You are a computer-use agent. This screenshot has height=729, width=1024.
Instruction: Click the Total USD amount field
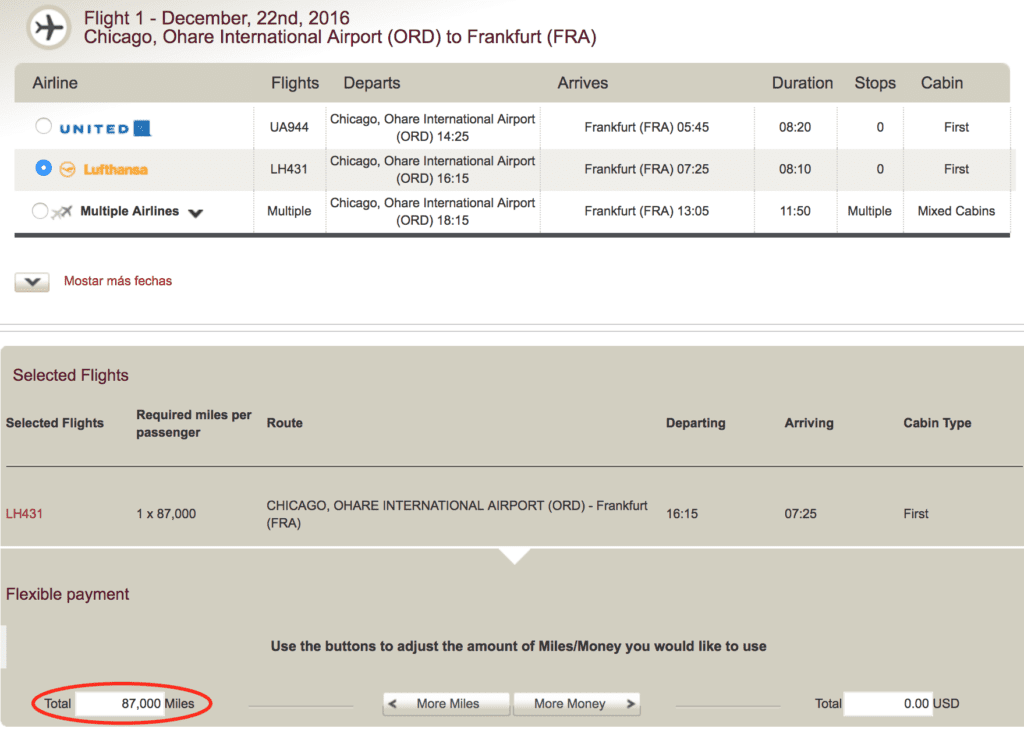[x=888, y=704]
